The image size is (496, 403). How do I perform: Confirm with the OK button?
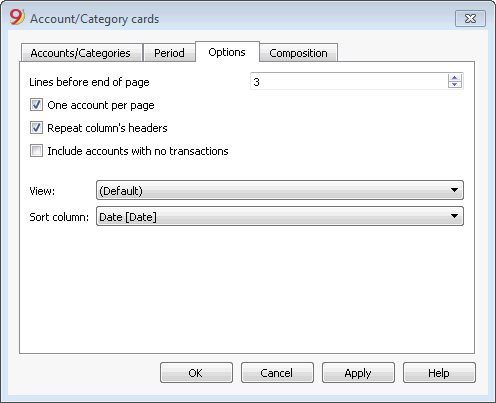(196, 373)
